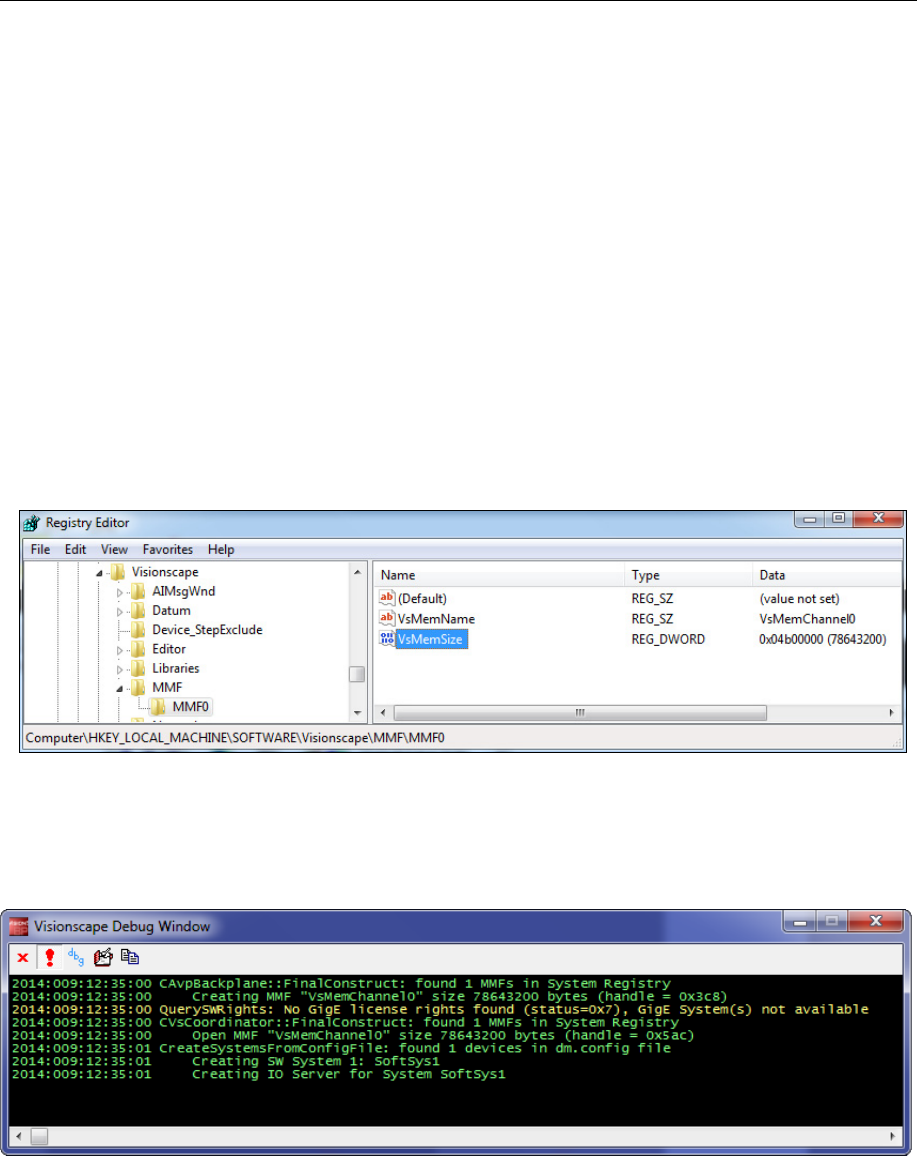Open the Help menu in Registry Editor
This screenshot has height=1156, width=917.
[220, 549]
